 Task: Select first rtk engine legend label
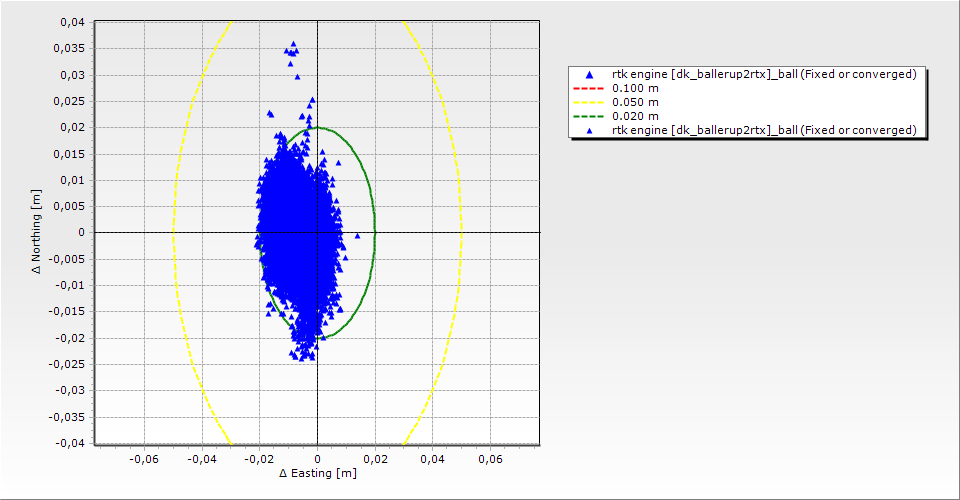coord(764,74)
